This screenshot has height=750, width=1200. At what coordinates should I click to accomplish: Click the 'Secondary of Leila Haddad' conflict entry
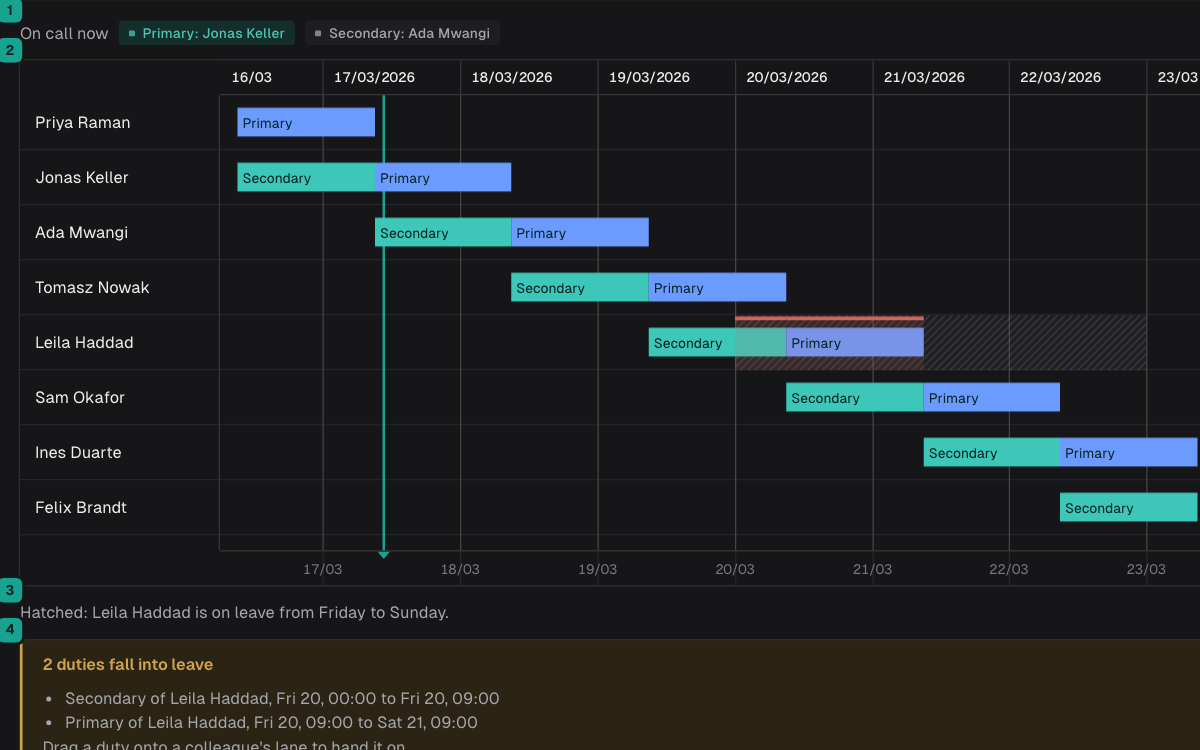click(282, 698)
